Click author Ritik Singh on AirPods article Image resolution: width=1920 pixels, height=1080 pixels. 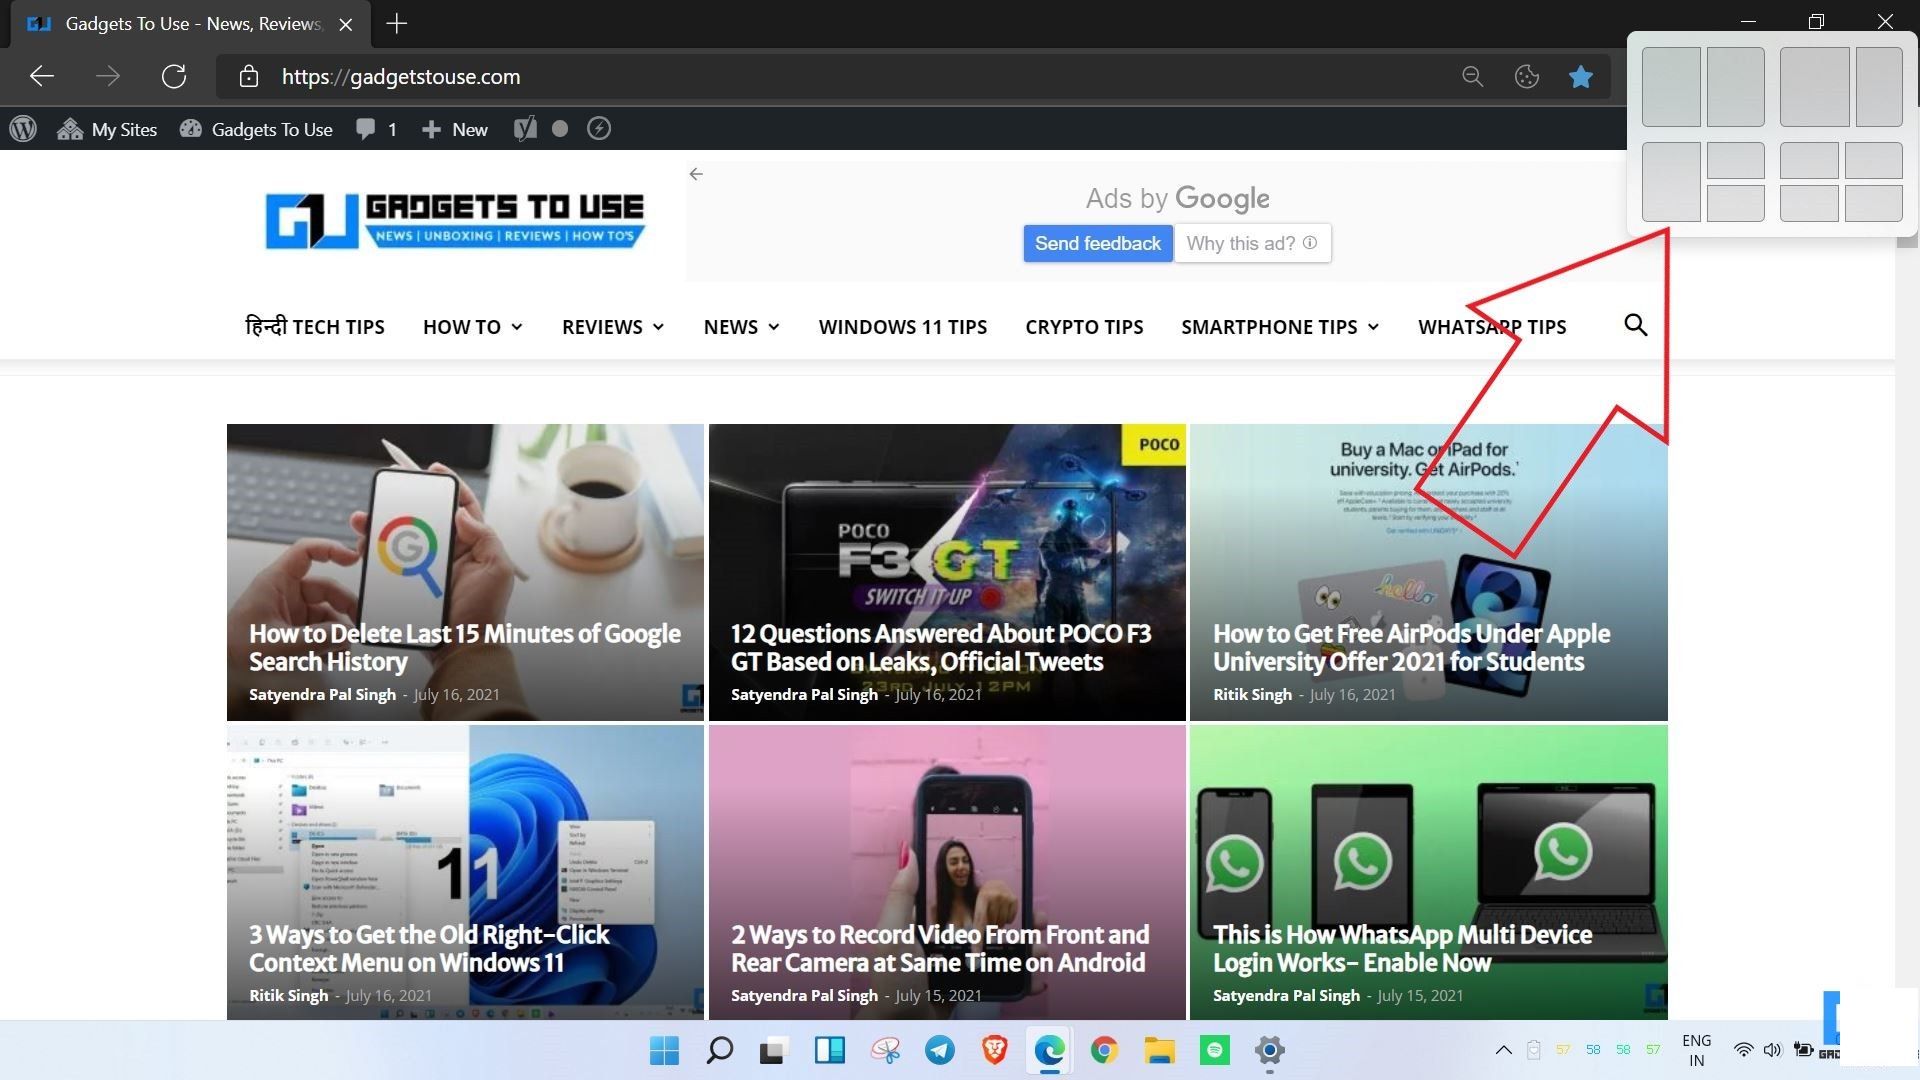(x=1252, y=694)
